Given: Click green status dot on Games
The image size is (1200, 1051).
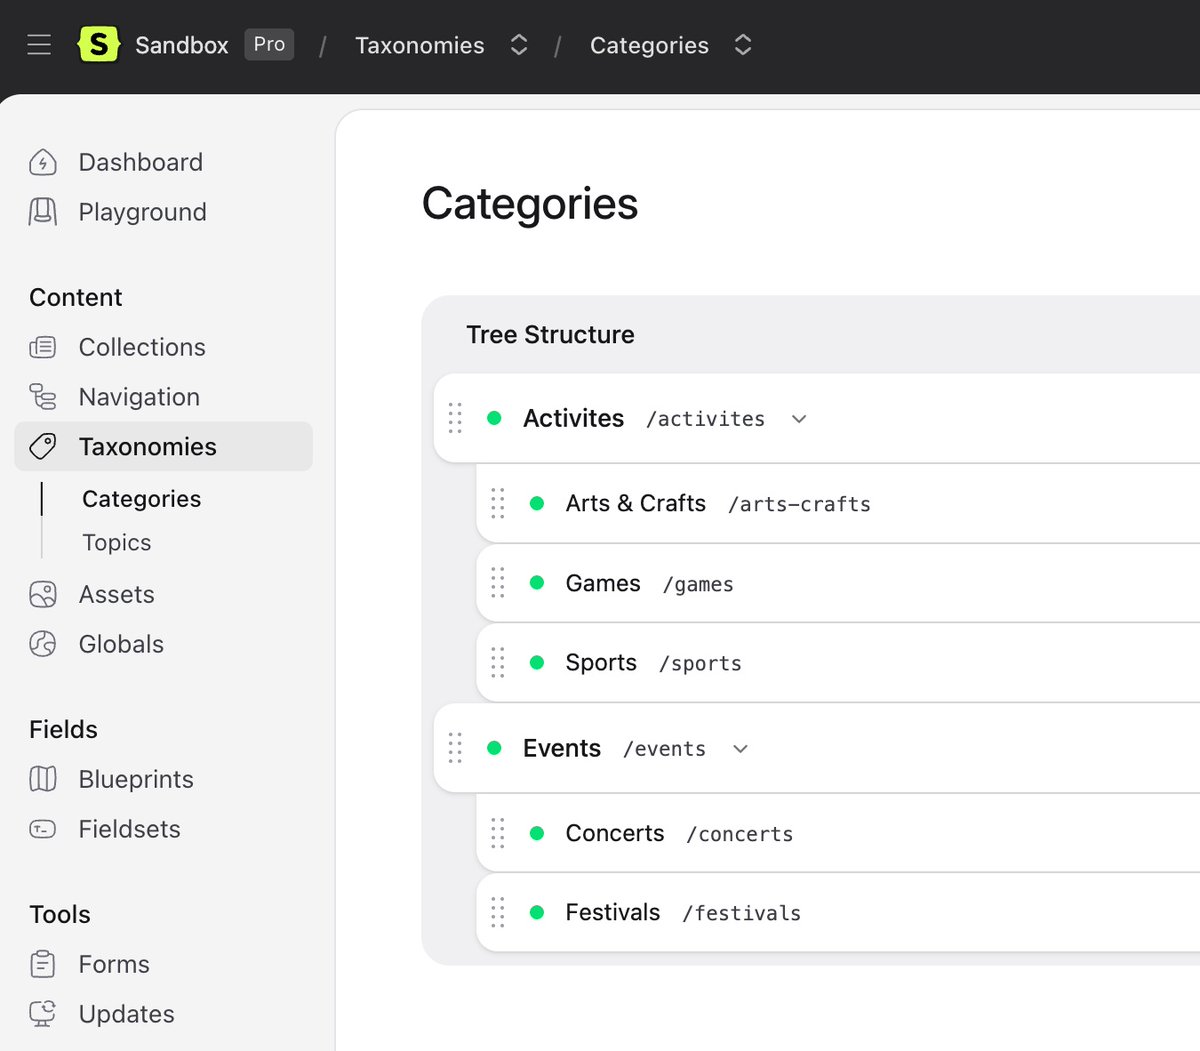Looking at the screenshot, I should (537, 583).
